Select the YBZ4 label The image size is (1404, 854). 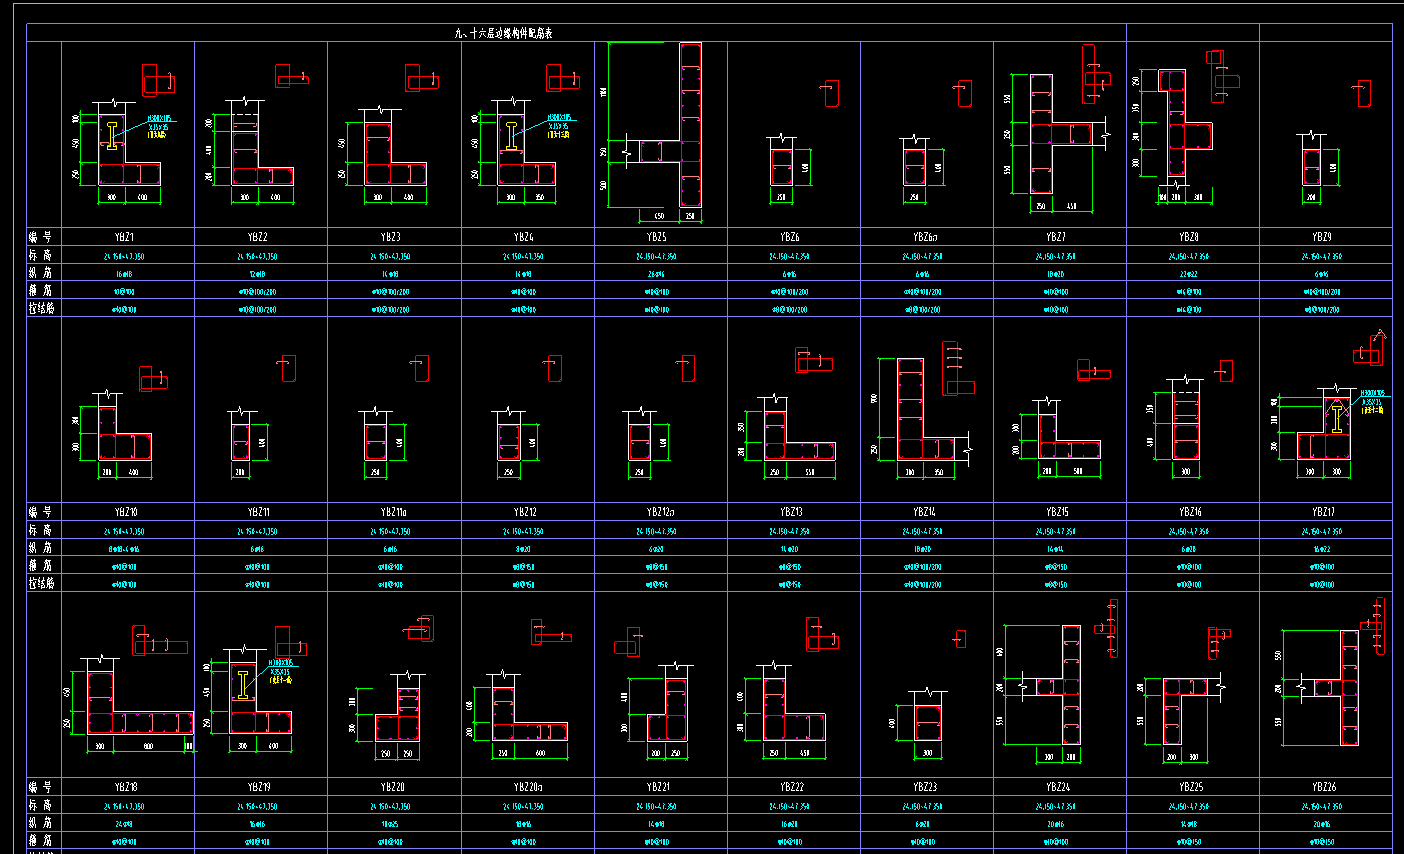(524, 238)
